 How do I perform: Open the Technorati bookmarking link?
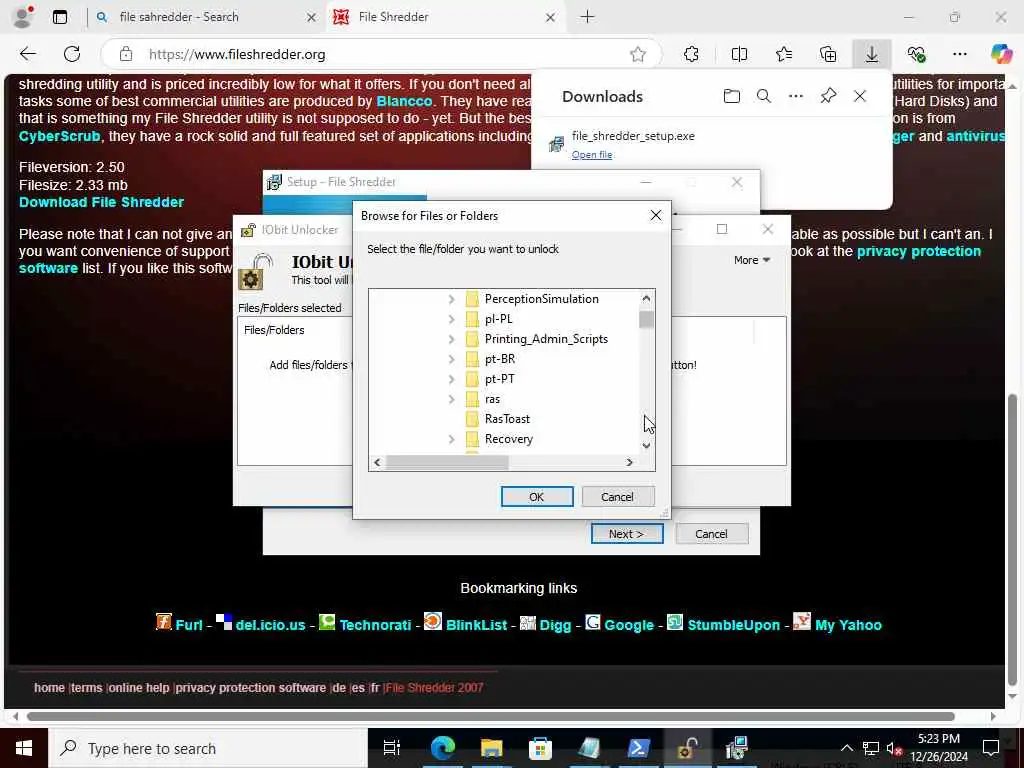point(375,625)
